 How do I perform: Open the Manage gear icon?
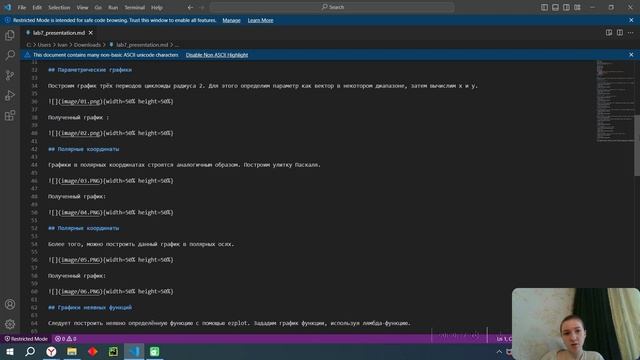pyautogui.click(x=10, y=324)
